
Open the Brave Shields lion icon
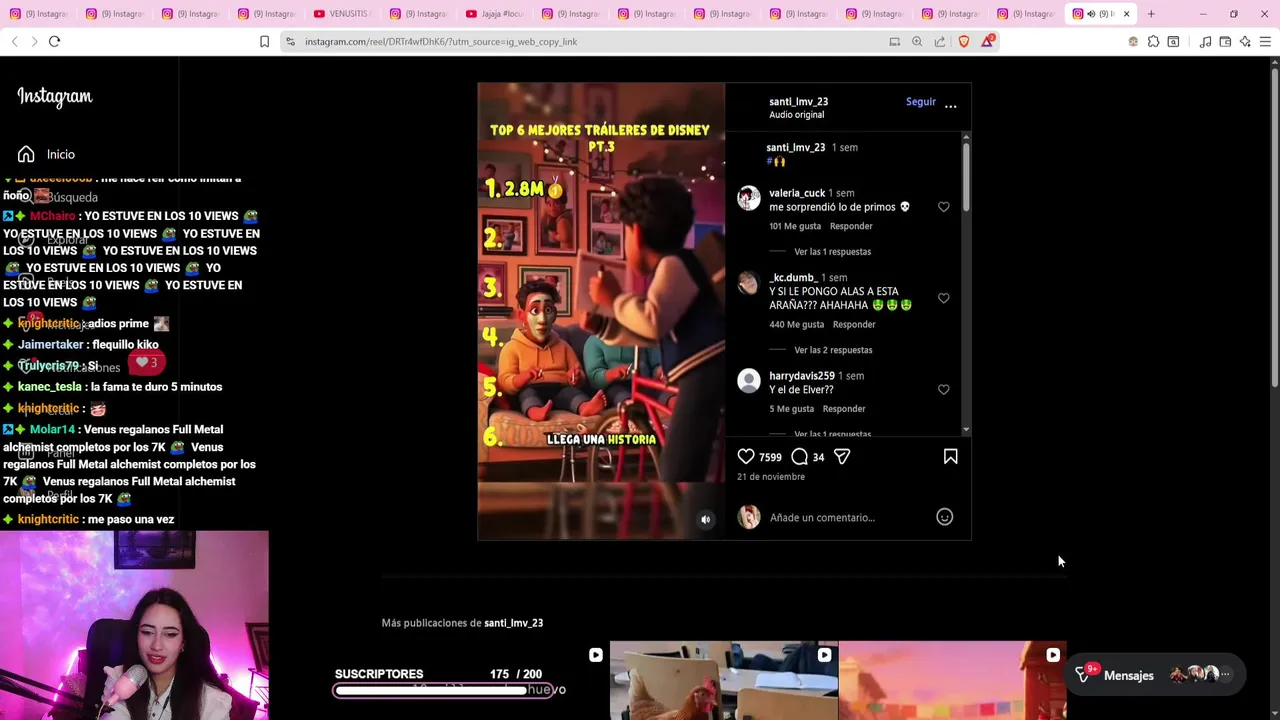964,41
